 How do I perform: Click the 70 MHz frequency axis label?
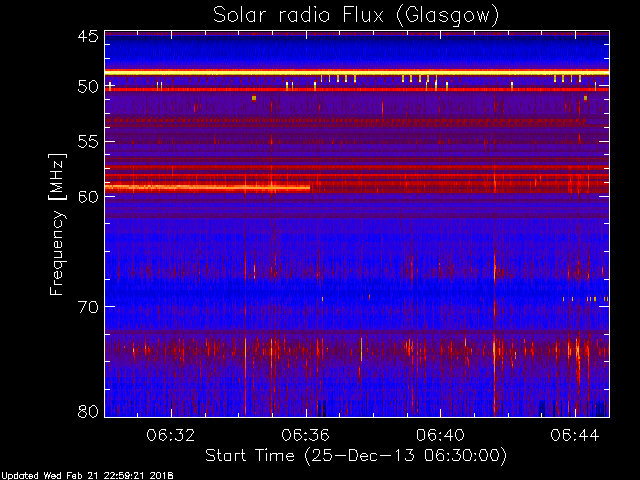(x=88, y=307)
